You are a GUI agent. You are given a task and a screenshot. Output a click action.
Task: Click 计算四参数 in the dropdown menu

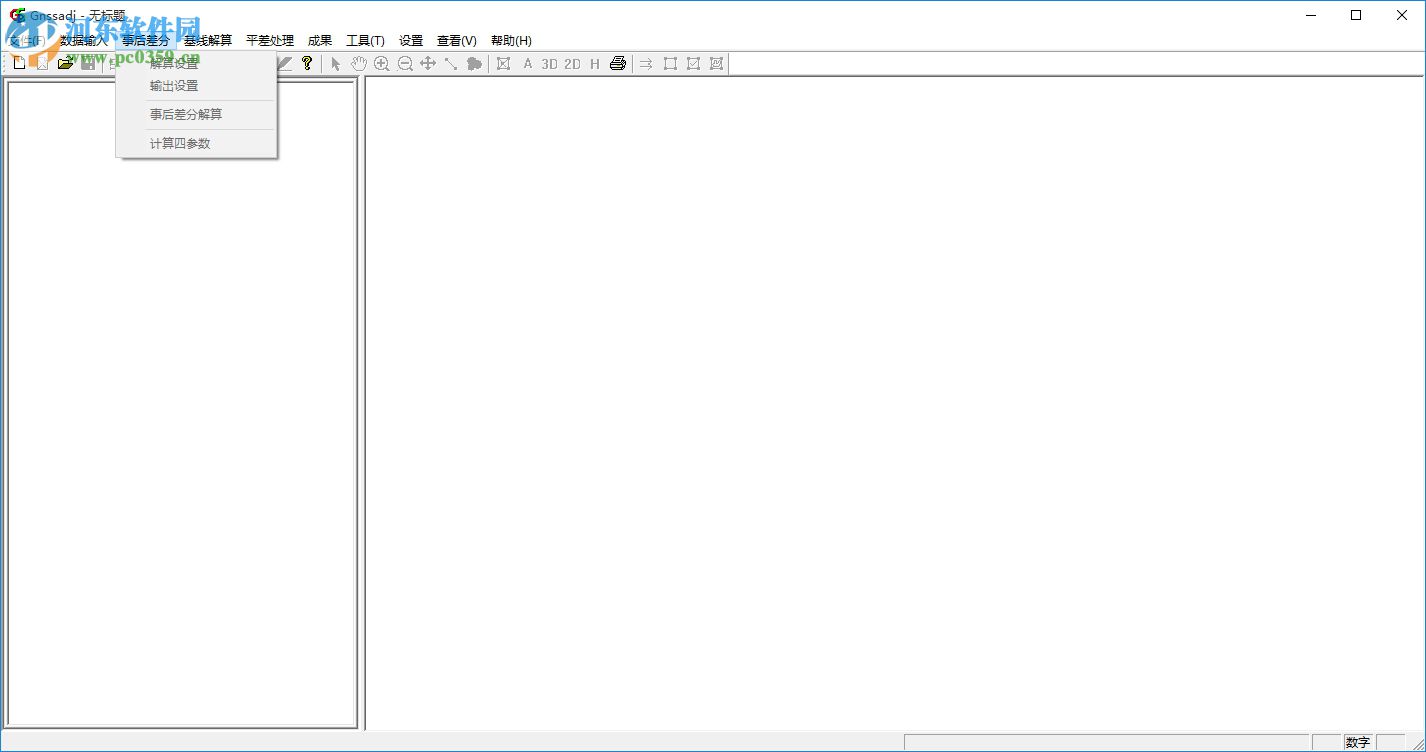coord(180,144)
